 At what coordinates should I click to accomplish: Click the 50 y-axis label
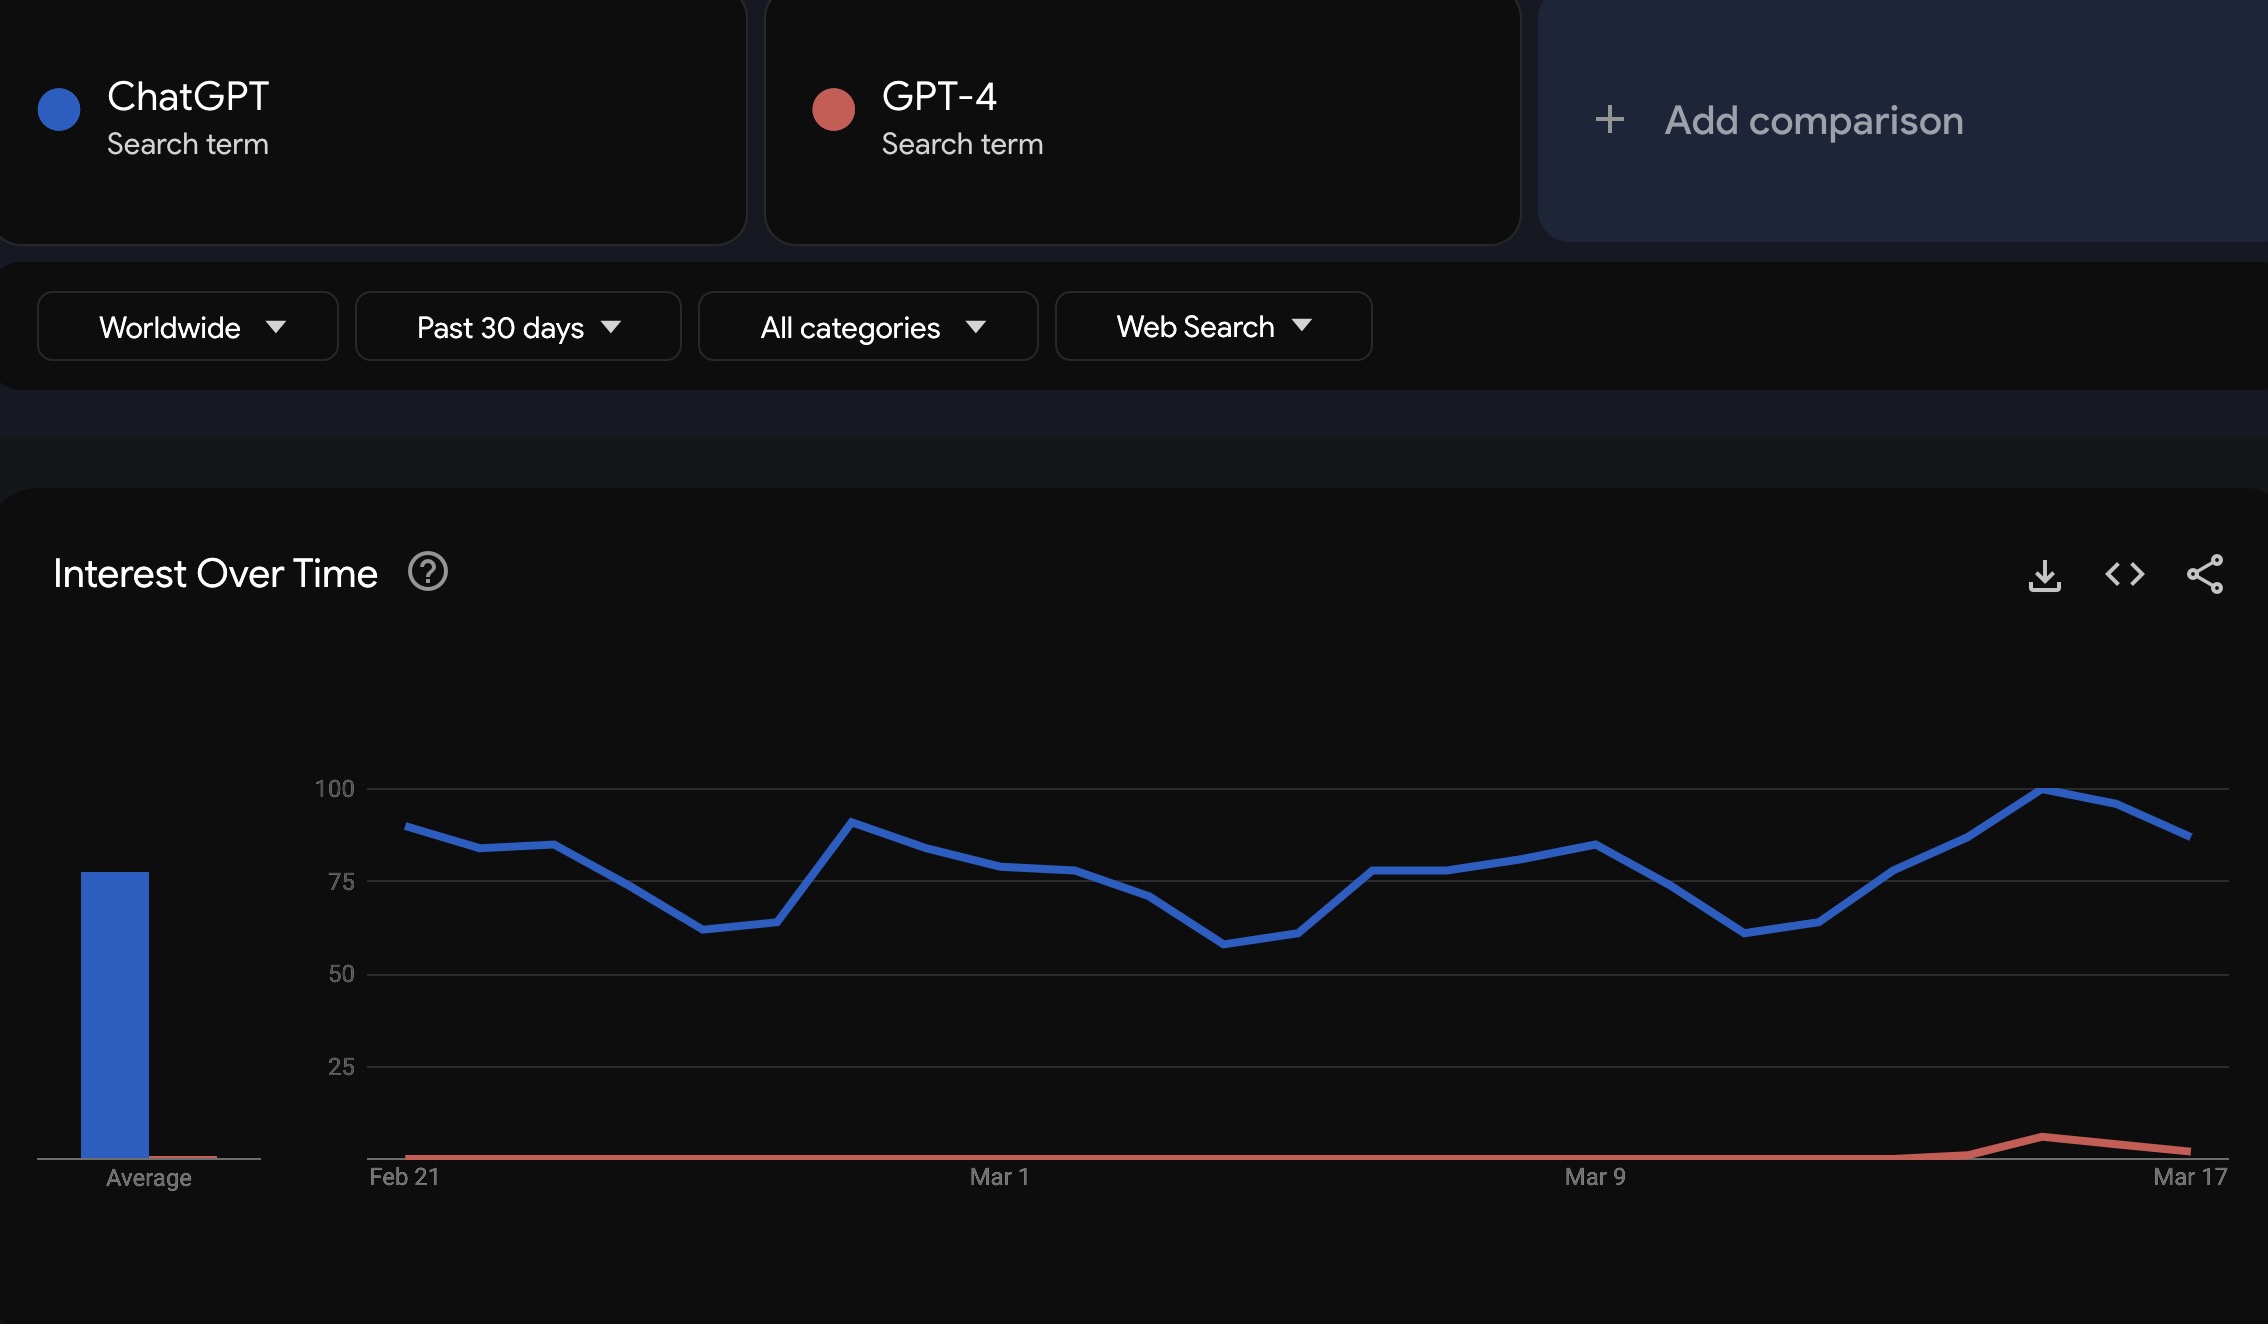341,974
